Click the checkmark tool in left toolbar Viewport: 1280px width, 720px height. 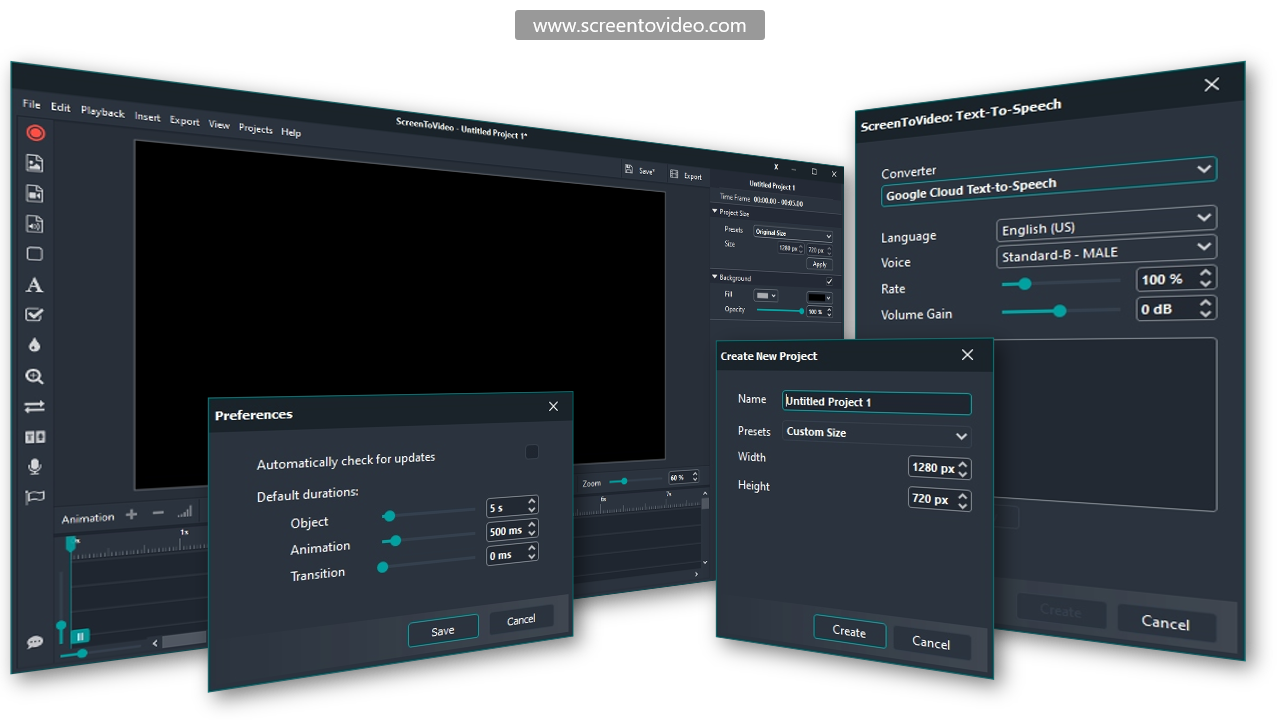point(35,315)
